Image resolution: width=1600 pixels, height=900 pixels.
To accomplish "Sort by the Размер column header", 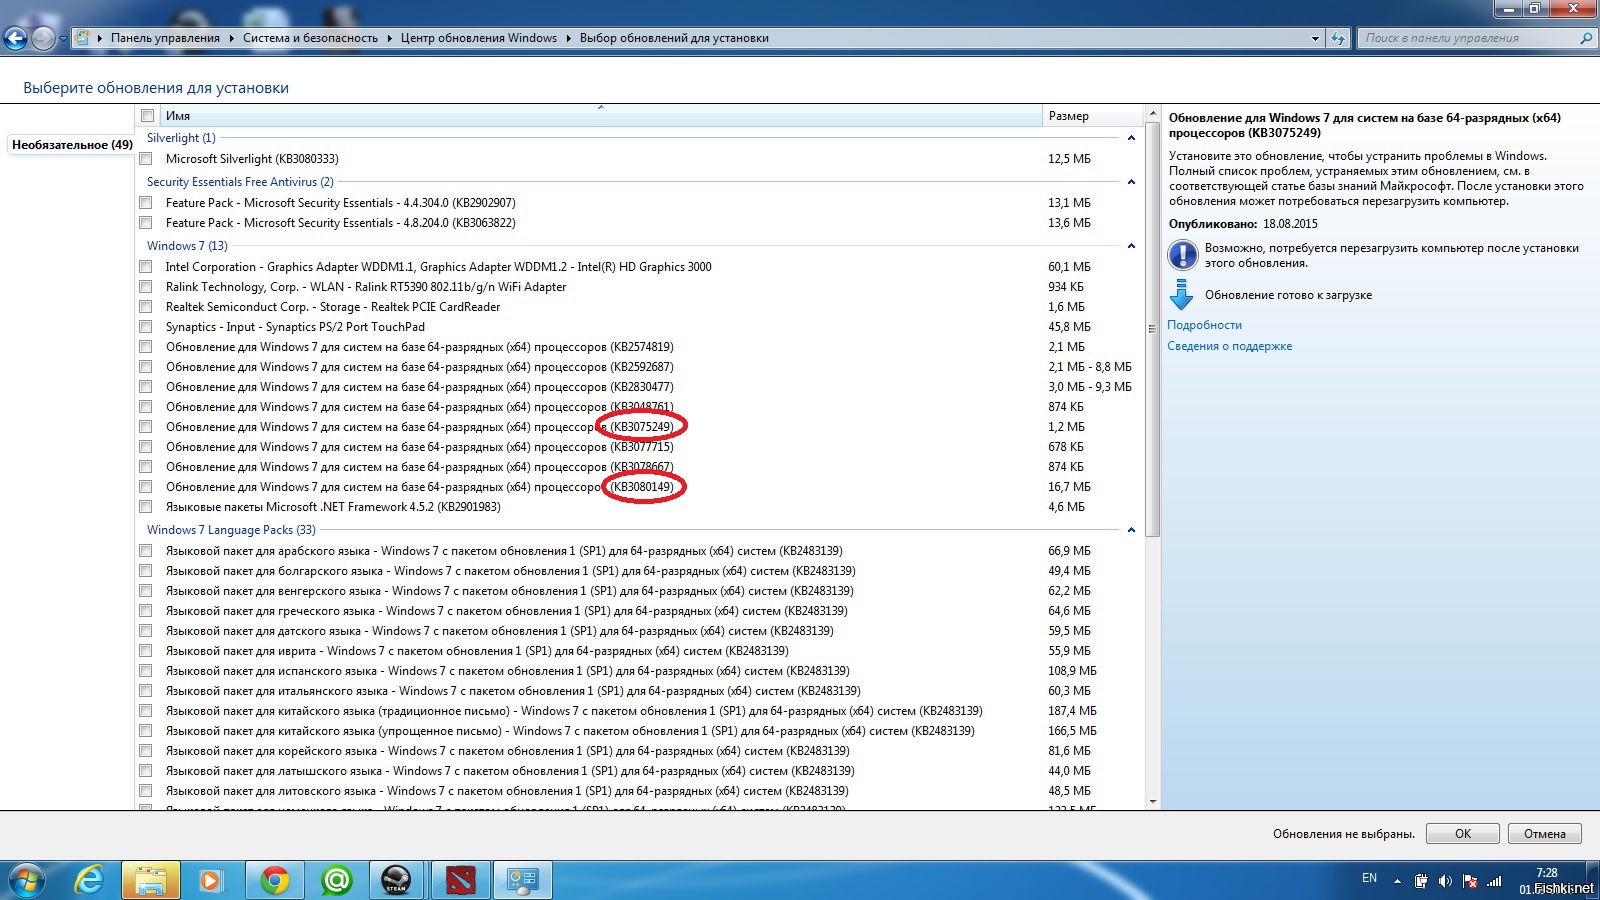I will [x=1093, y=116].
